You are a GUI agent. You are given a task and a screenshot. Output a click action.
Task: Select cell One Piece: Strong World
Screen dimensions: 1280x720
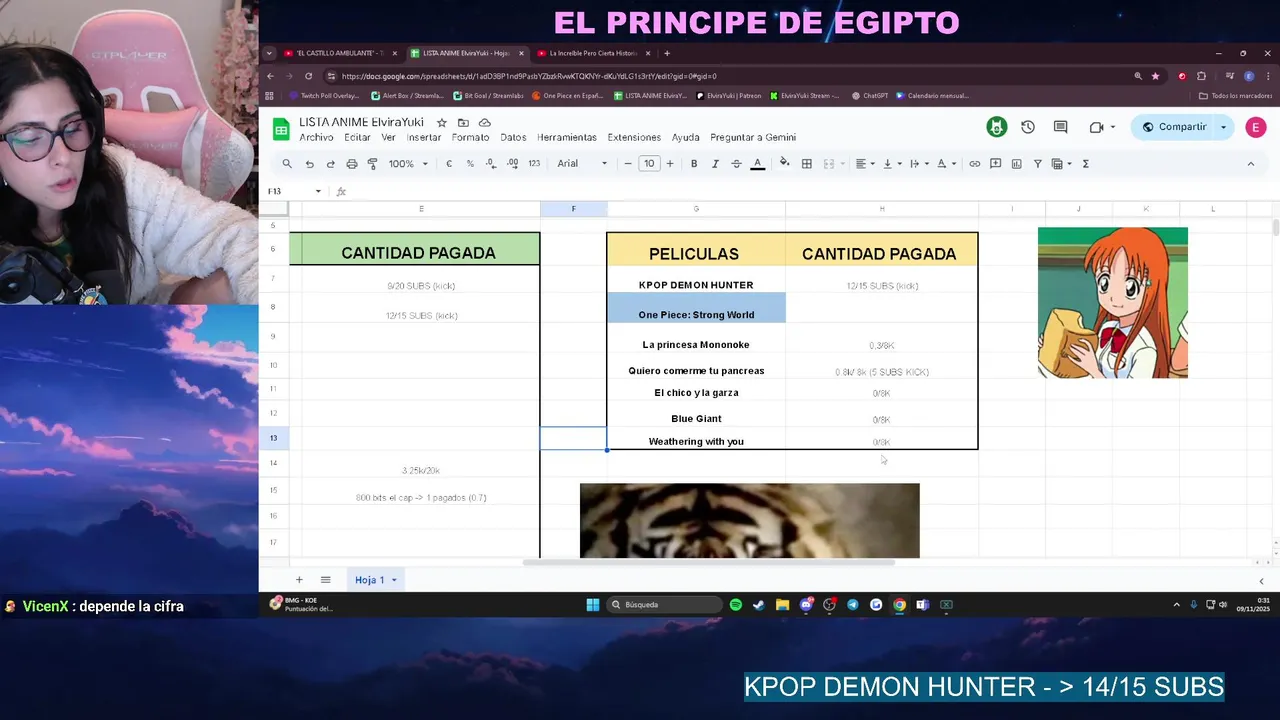tap(696, 308)
